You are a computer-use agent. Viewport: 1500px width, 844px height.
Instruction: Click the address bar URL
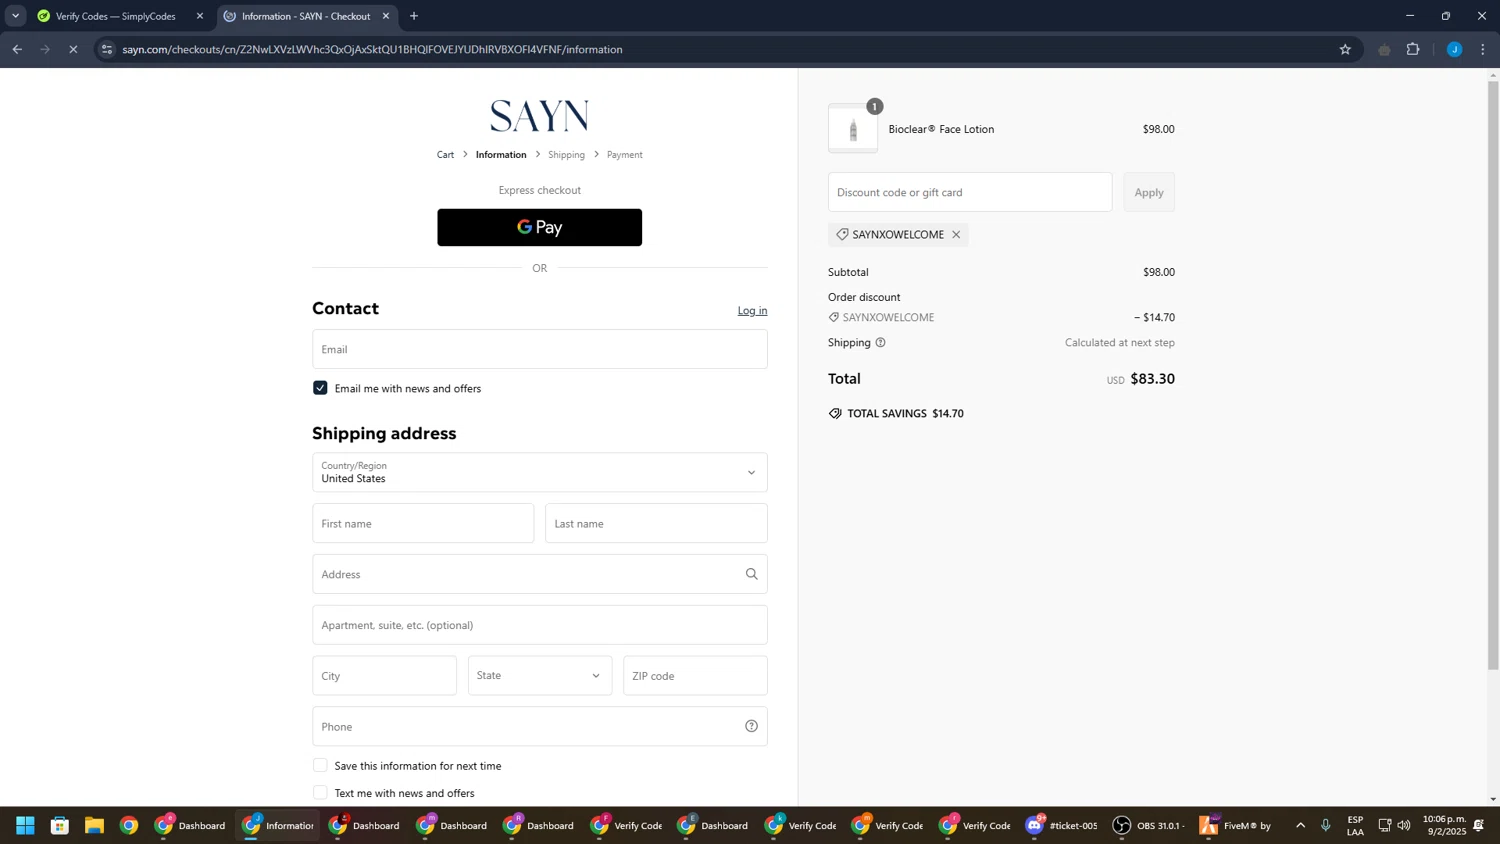tap(372, 49)
